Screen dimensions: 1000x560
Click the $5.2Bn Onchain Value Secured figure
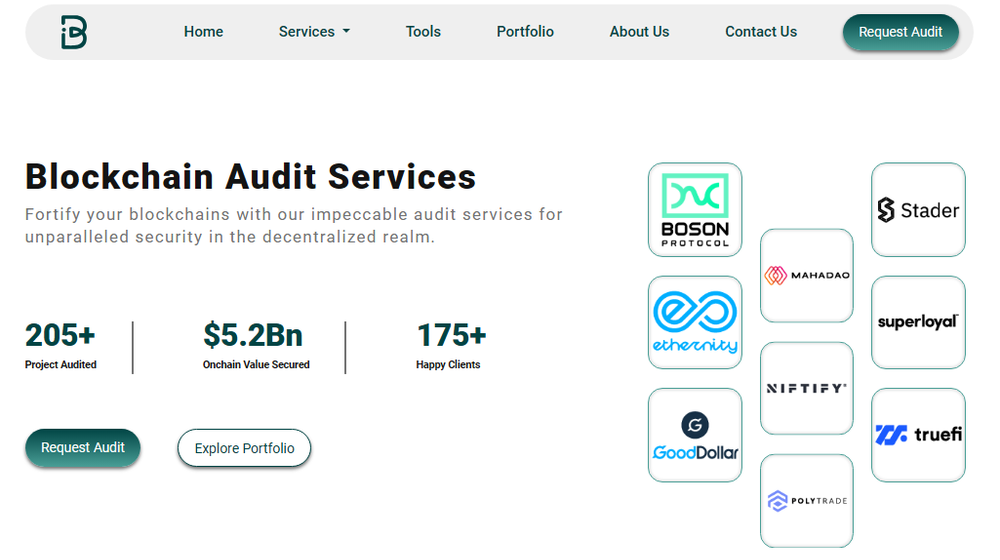point(256,345)
